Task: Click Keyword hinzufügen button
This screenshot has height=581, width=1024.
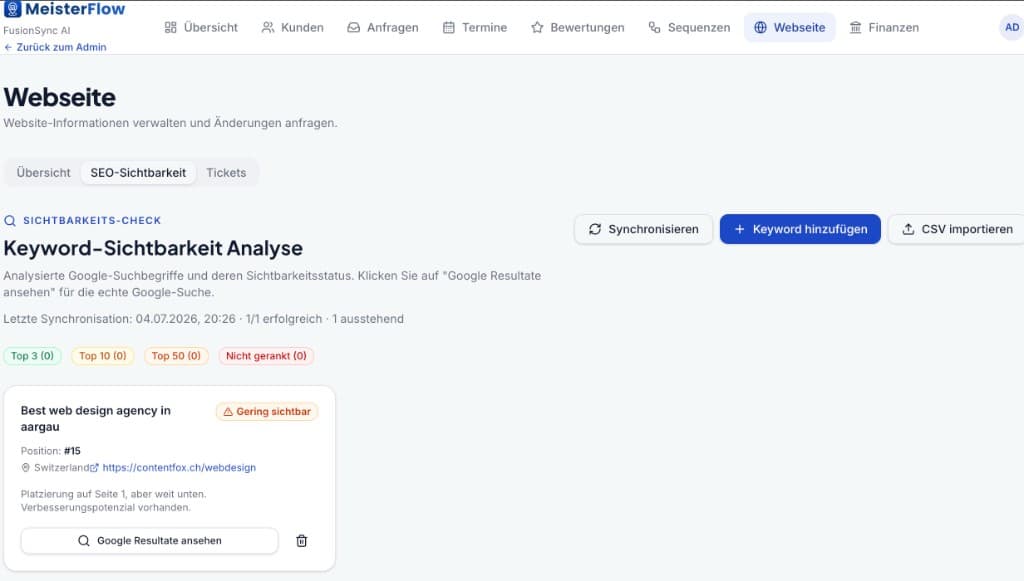Action: [x=800, y=229]
